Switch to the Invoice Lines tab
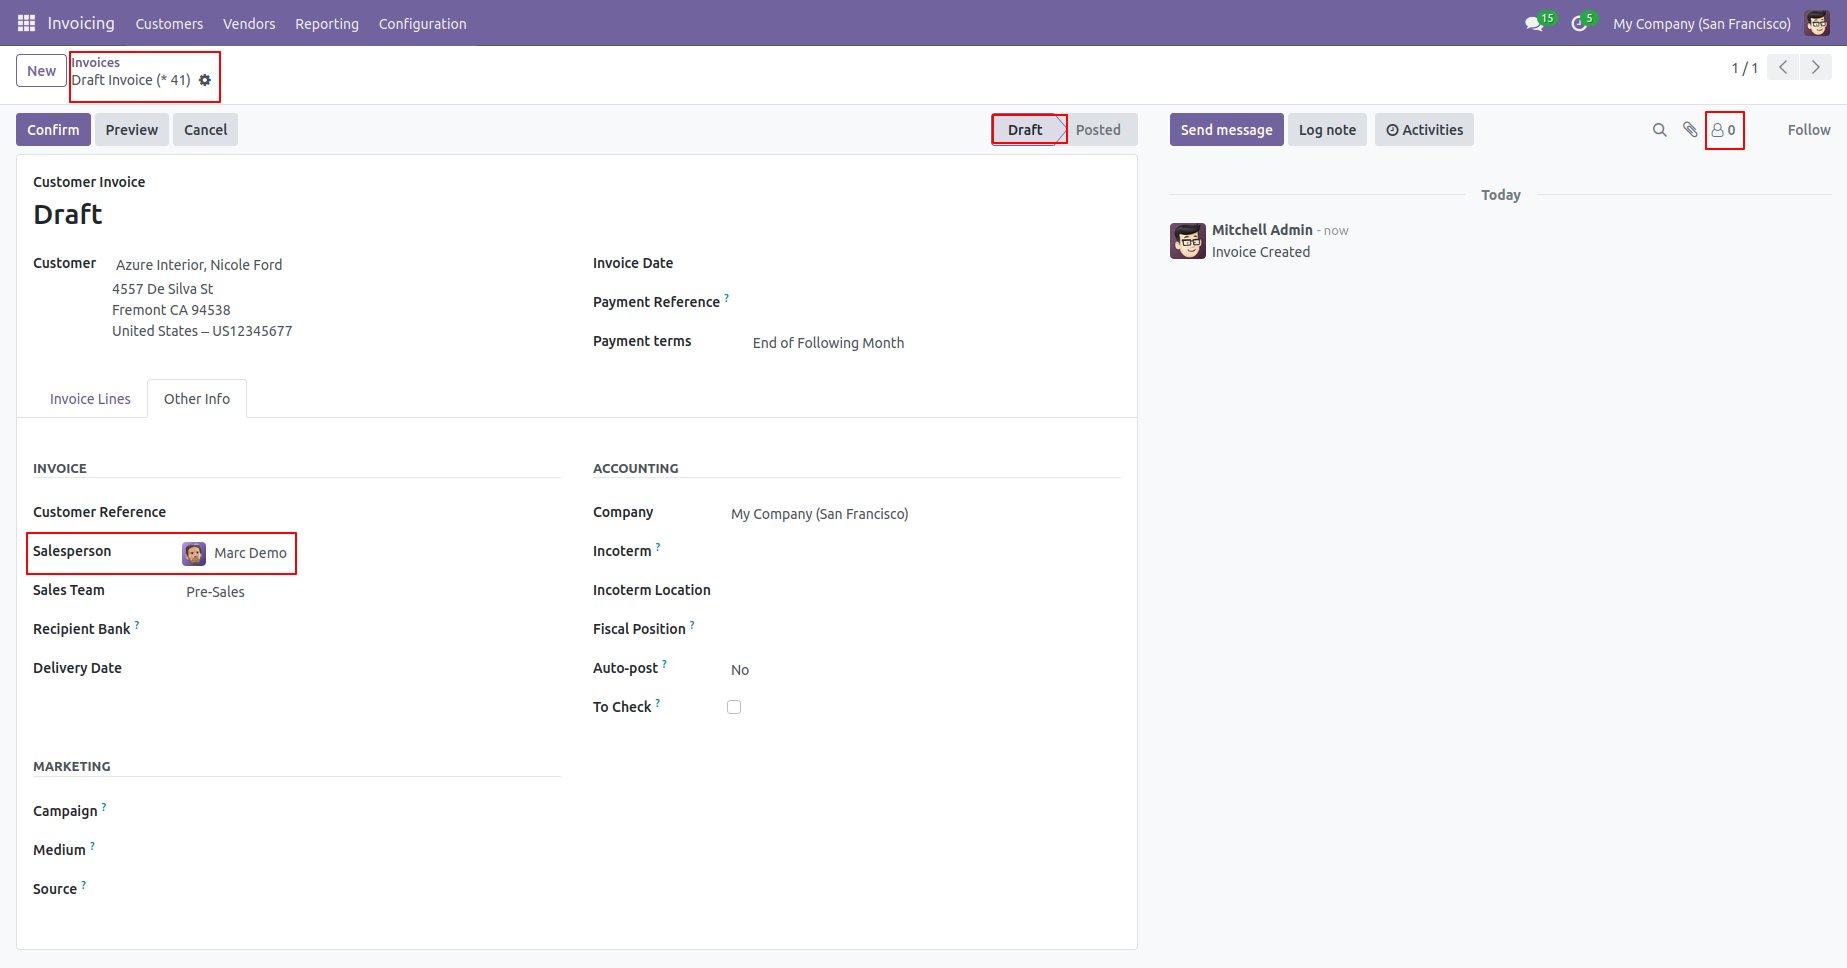Viewport: 1847px width, 968px height. coord(90,399)
